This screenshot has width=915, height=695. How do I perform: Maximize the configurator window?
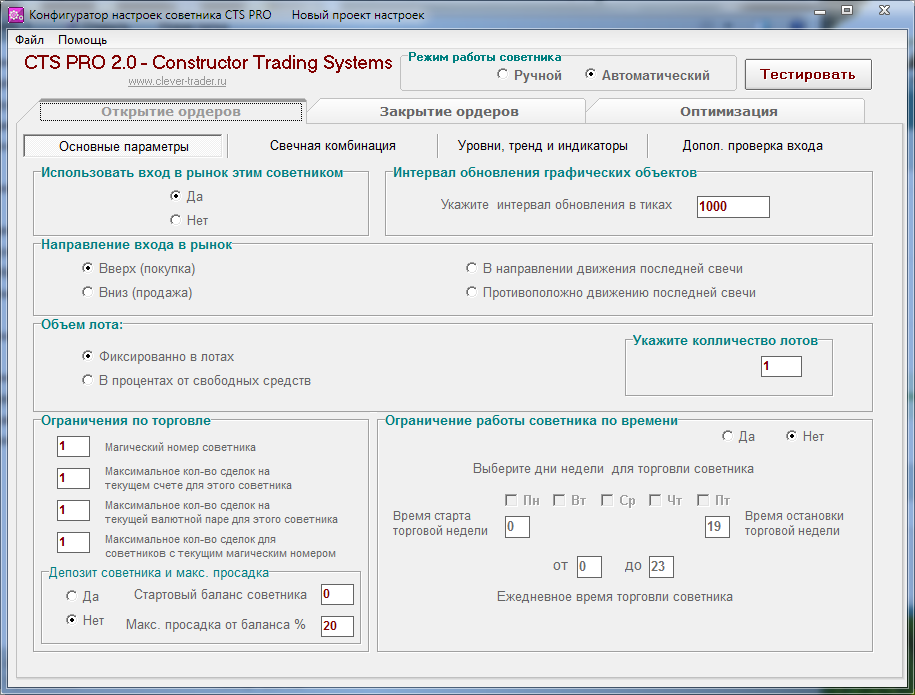[x=847, y=11]
